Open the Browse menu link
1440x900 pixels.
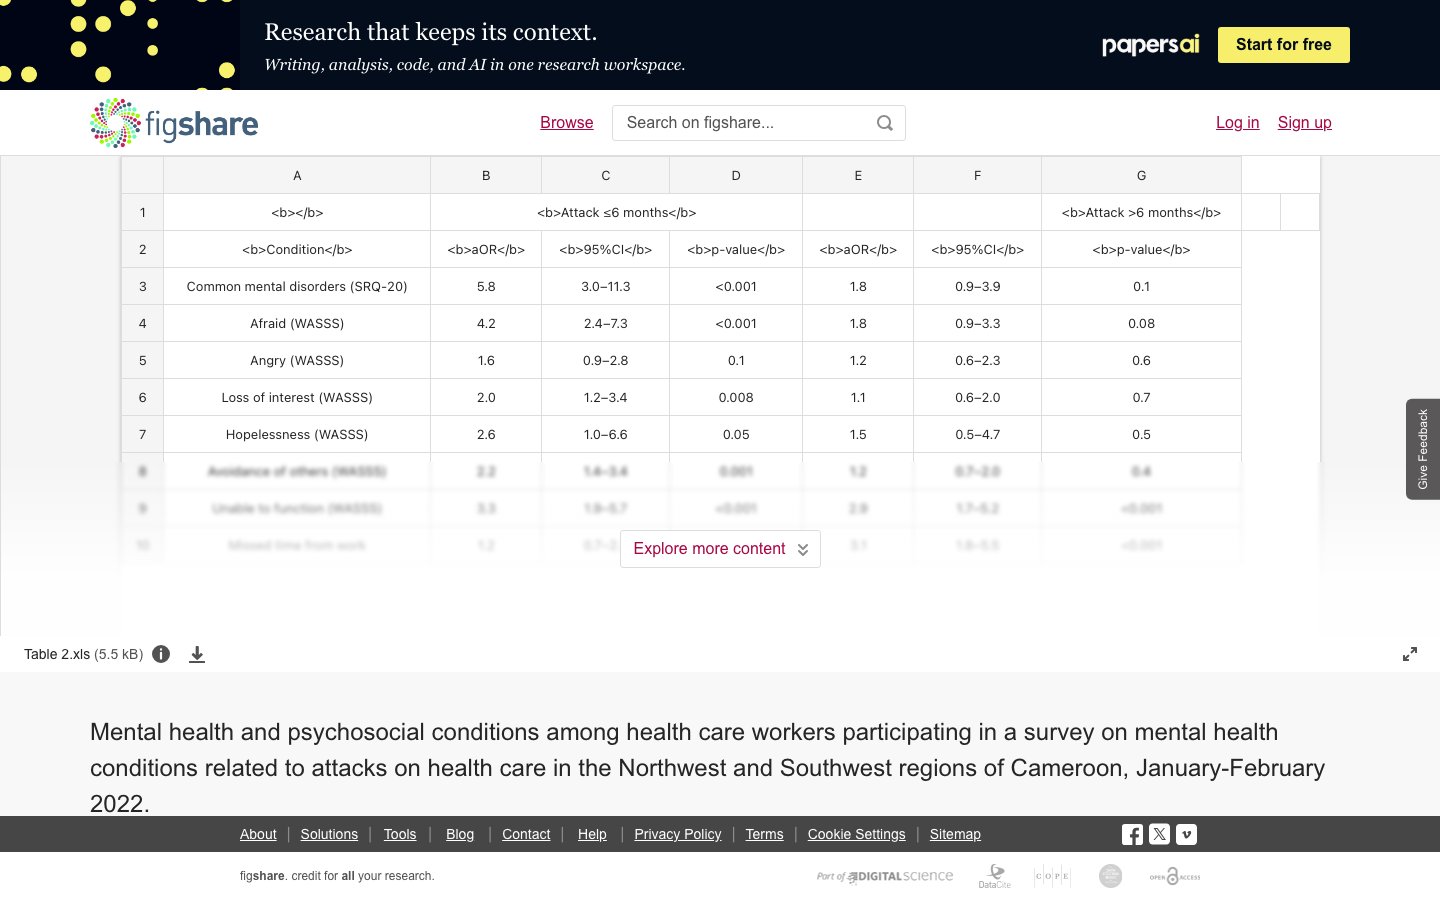[x=567, y=123]
